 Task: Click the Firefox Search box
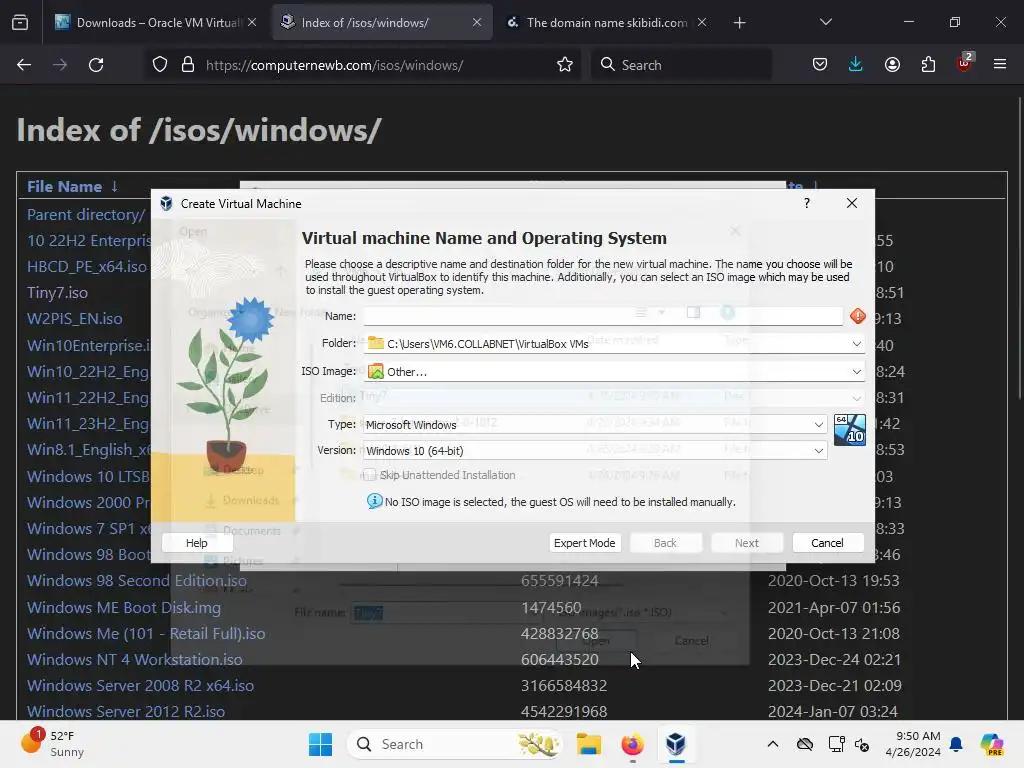681,65
